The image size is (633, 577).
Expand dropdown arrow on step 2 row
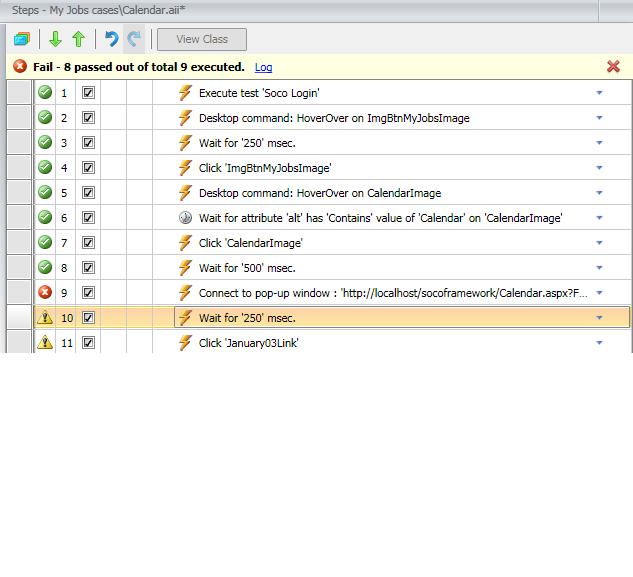coord(599,118)
